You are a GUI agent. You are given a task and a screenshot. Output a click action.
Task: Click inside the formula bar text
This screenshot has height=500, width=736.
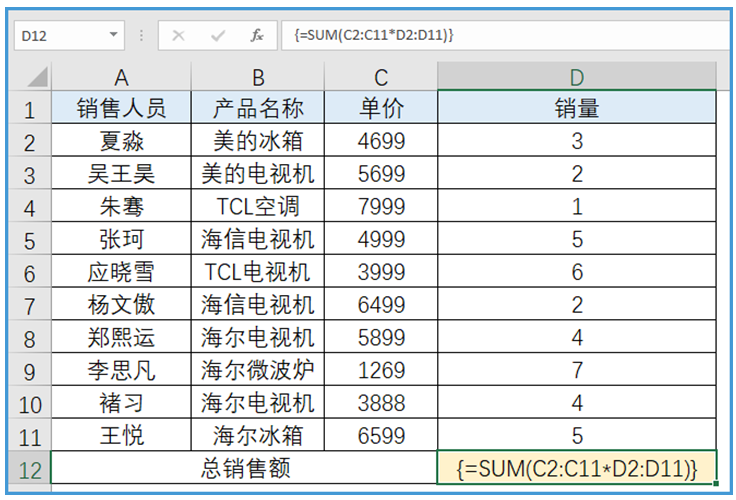coord(500,35)
